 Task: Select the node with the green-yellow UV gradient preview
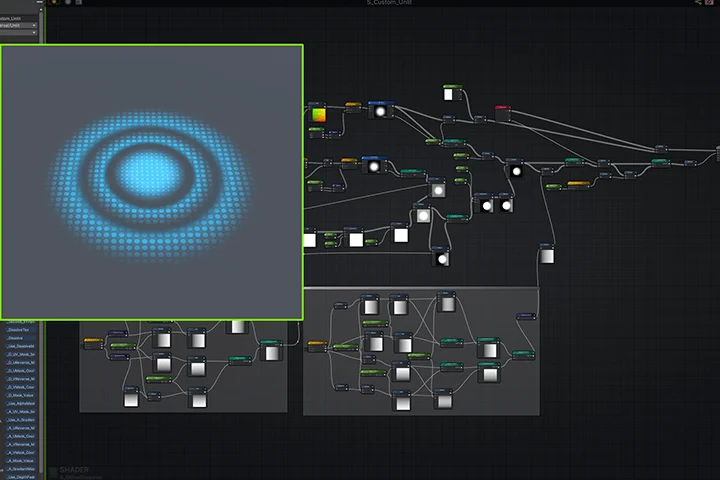pos(318,113)
